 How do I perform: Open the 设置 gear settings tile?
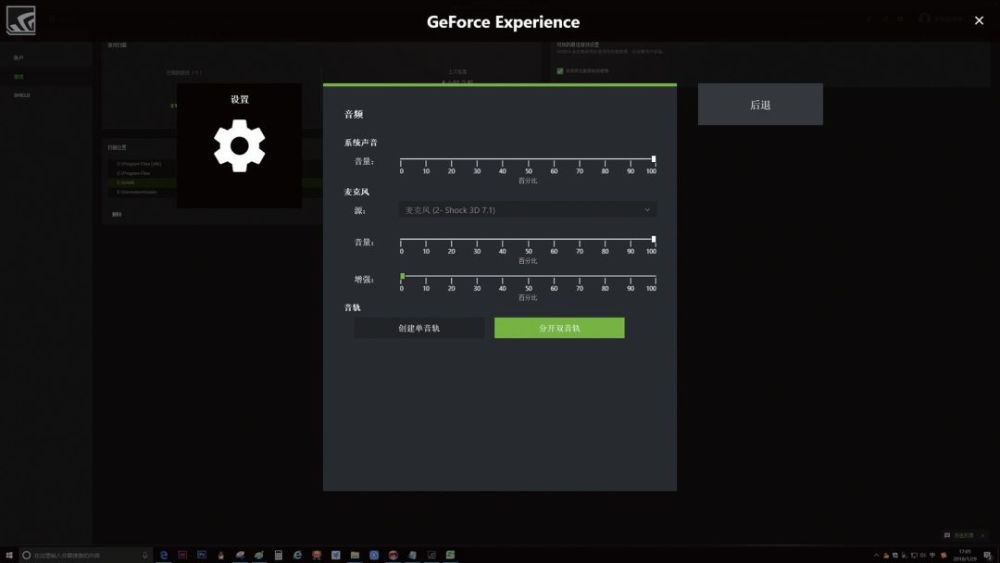[239, 145]
